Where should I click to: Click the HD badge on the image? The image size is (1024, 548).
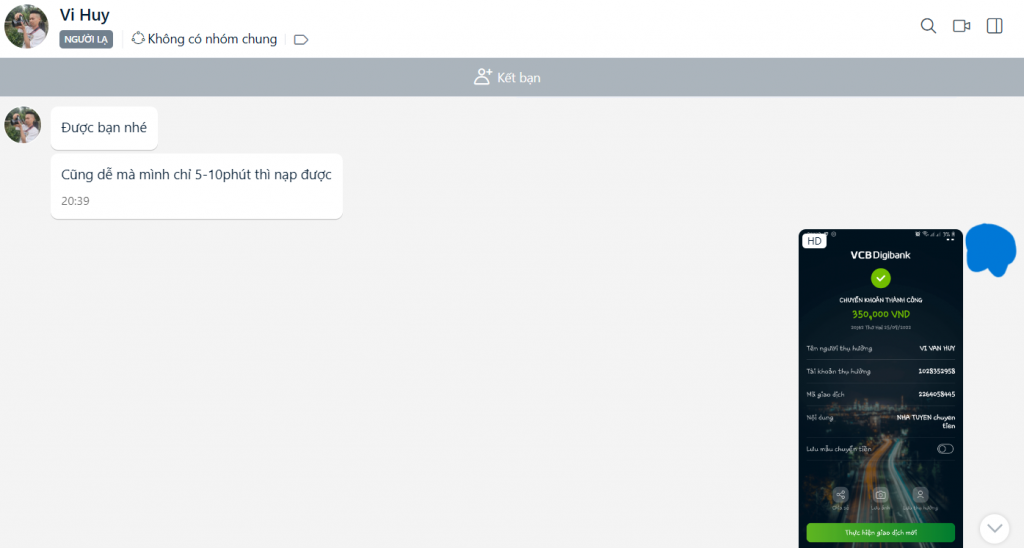coord(814,241)
